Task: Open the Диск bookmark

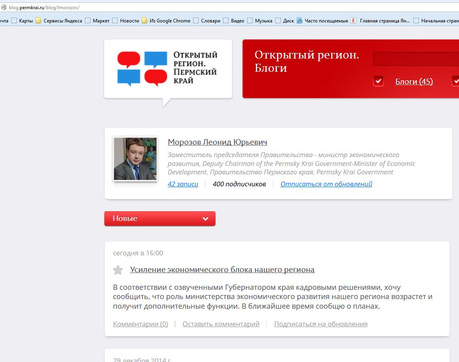Action: 285,21
